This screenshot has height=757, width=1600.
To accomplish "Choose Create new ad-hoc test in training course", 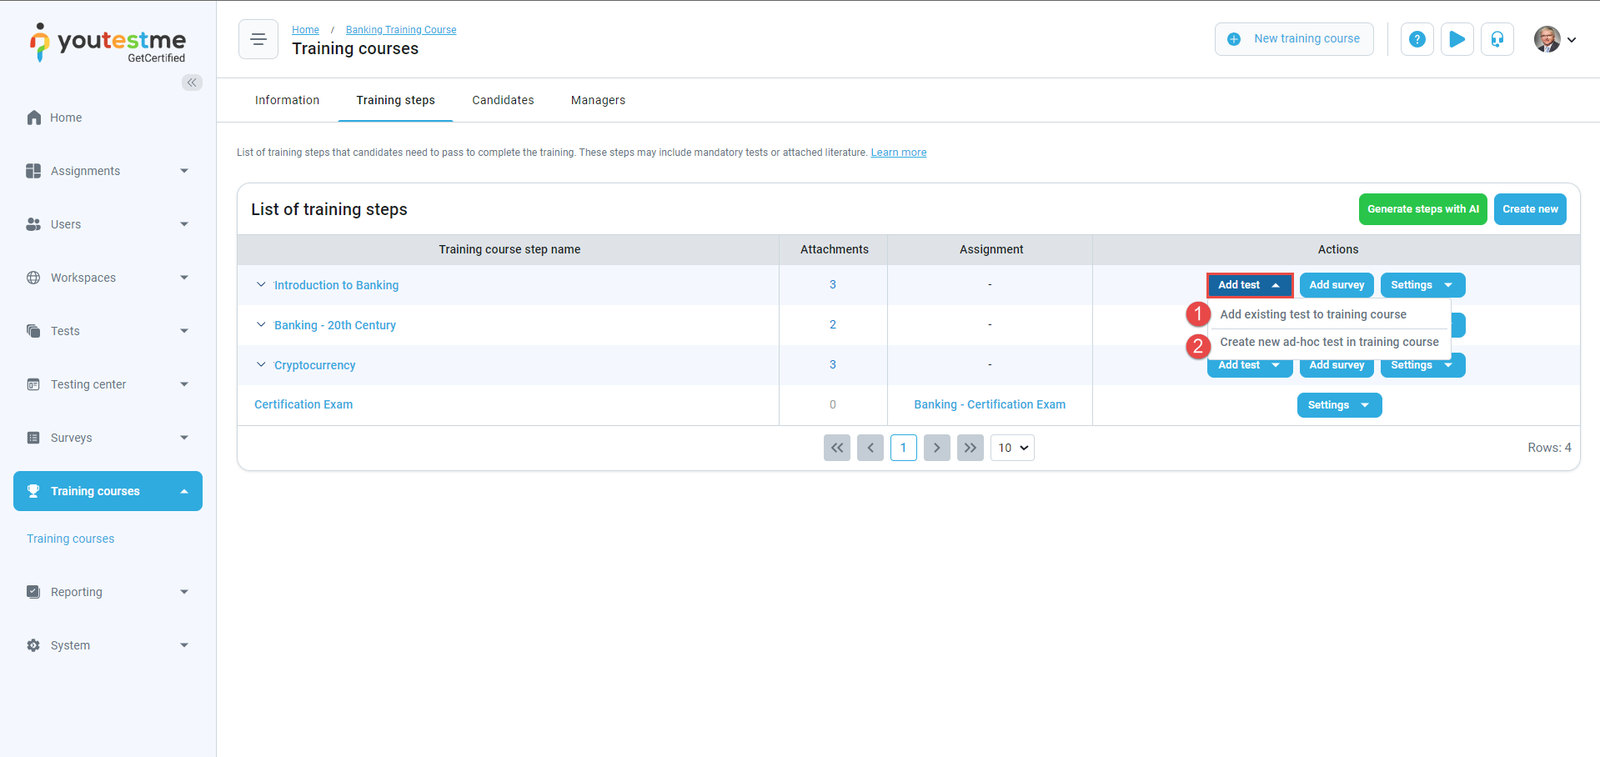I will (1329, 342).
